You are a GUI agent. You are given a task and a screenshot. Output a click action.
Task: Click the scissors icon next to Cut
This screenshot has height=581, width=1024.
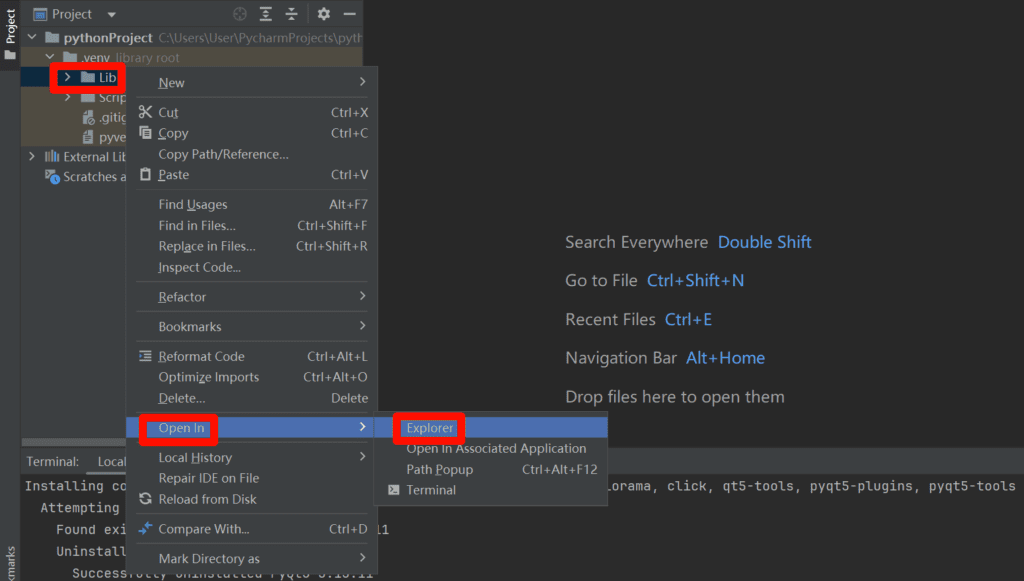point(145,112)
